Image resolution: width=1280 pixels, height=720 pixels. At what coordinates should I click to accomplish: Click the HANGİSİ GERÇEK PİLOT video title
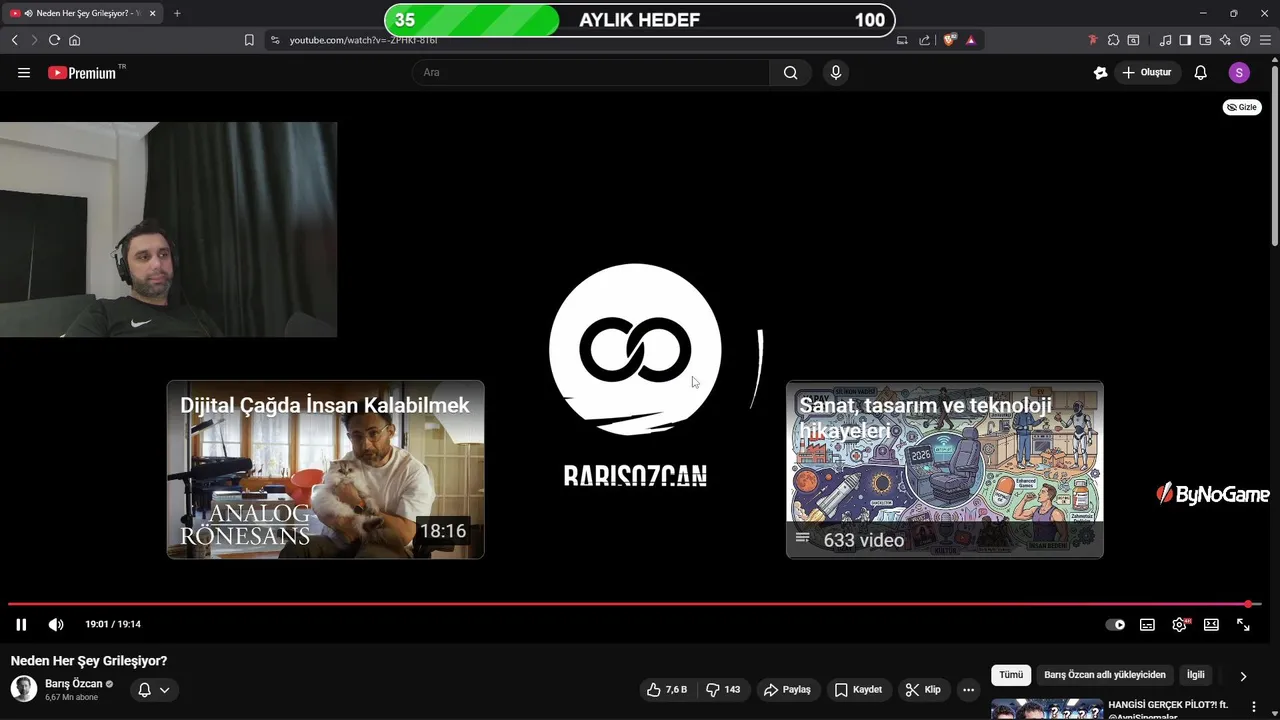point(1167,705)
